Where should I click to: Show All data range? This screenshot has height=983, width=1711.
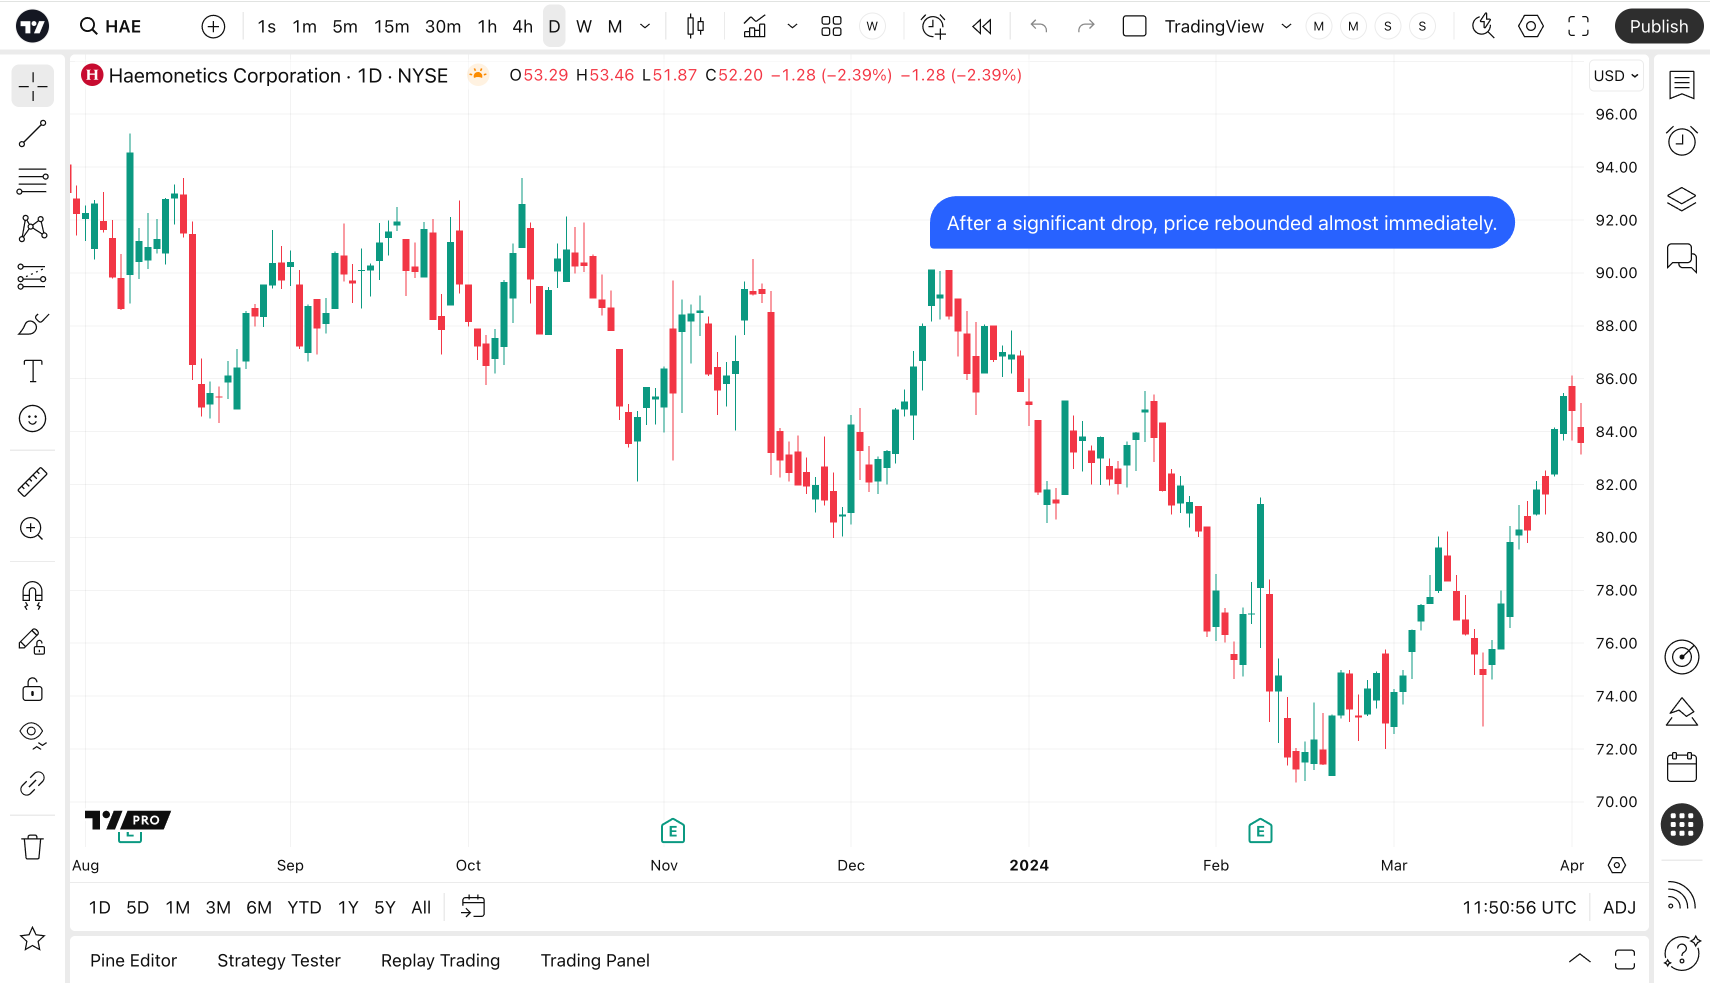[x=421, y=907]
